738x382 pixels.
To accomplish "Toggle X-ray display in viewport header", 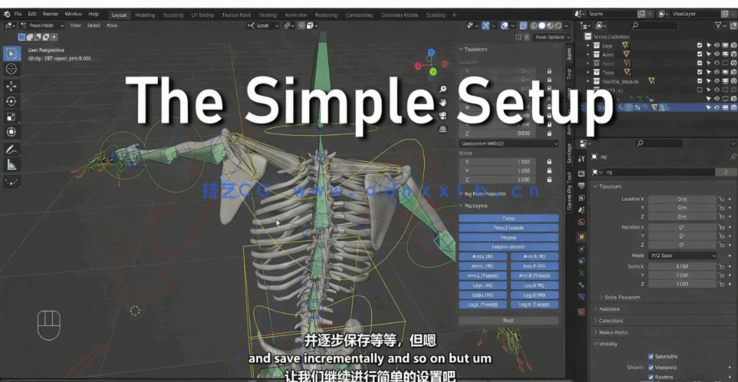I will tap(523, 26).
